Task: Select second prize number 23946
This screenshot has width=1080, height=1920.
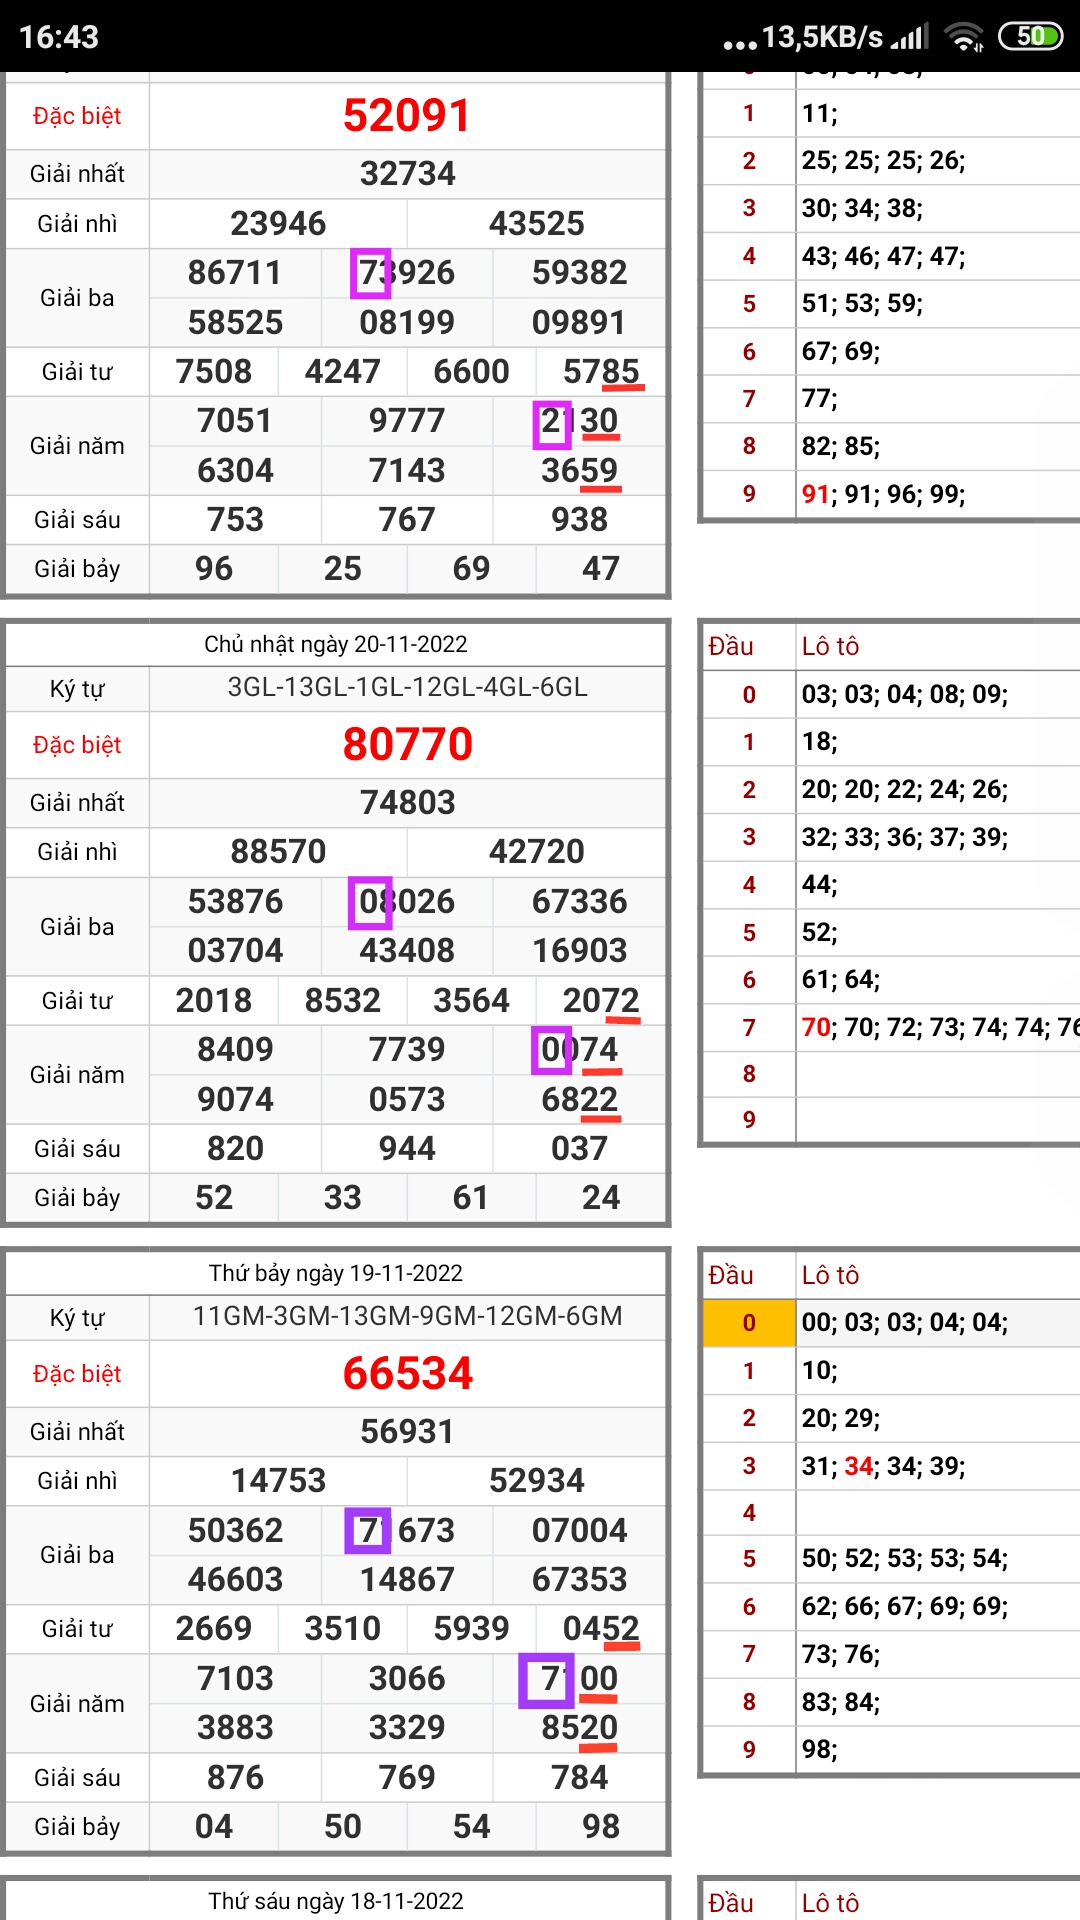Action: click(x=278, y=224)
